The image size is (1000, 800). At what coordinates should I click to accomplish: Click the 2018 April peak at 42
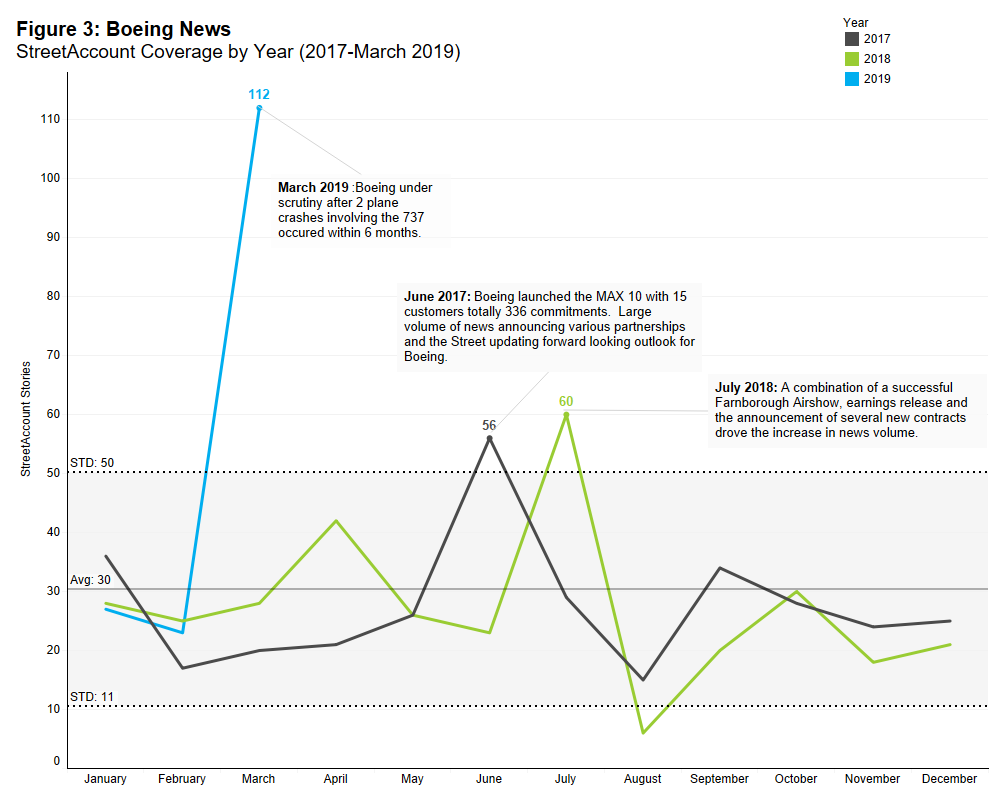(x=335, y=521)
